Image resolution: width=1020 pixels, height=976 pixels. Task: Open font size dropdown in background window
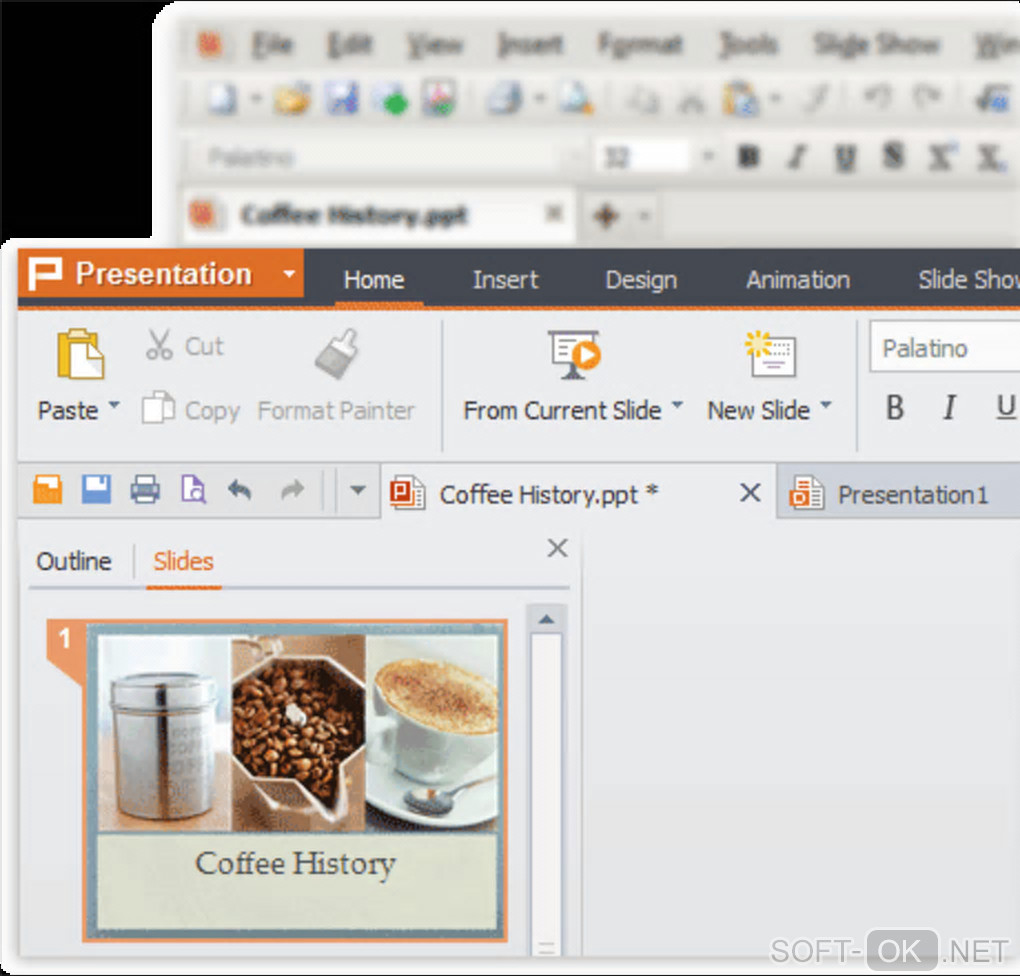708,156
